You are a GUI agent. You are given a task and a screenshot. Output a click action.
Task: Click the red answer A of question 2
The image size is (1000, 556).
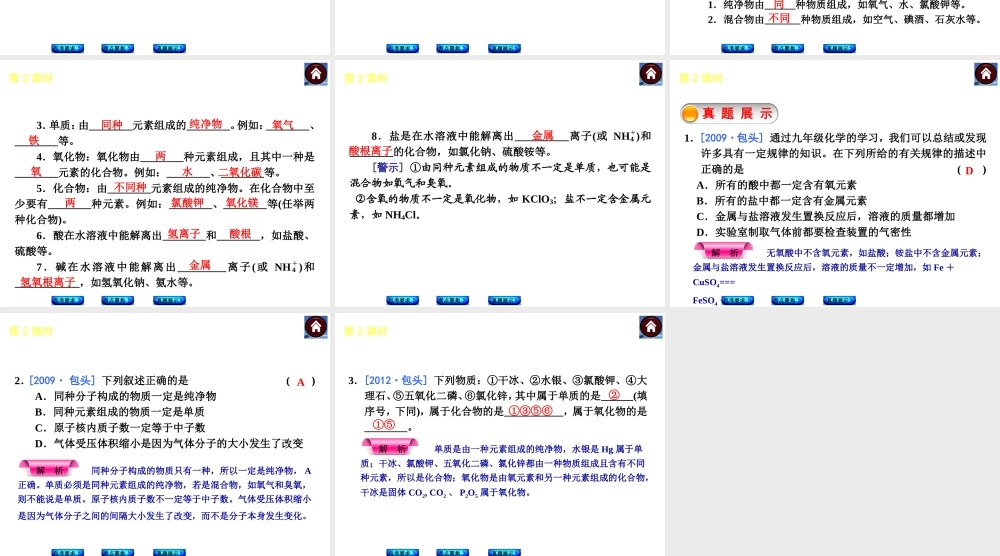(x=300, y=382)
